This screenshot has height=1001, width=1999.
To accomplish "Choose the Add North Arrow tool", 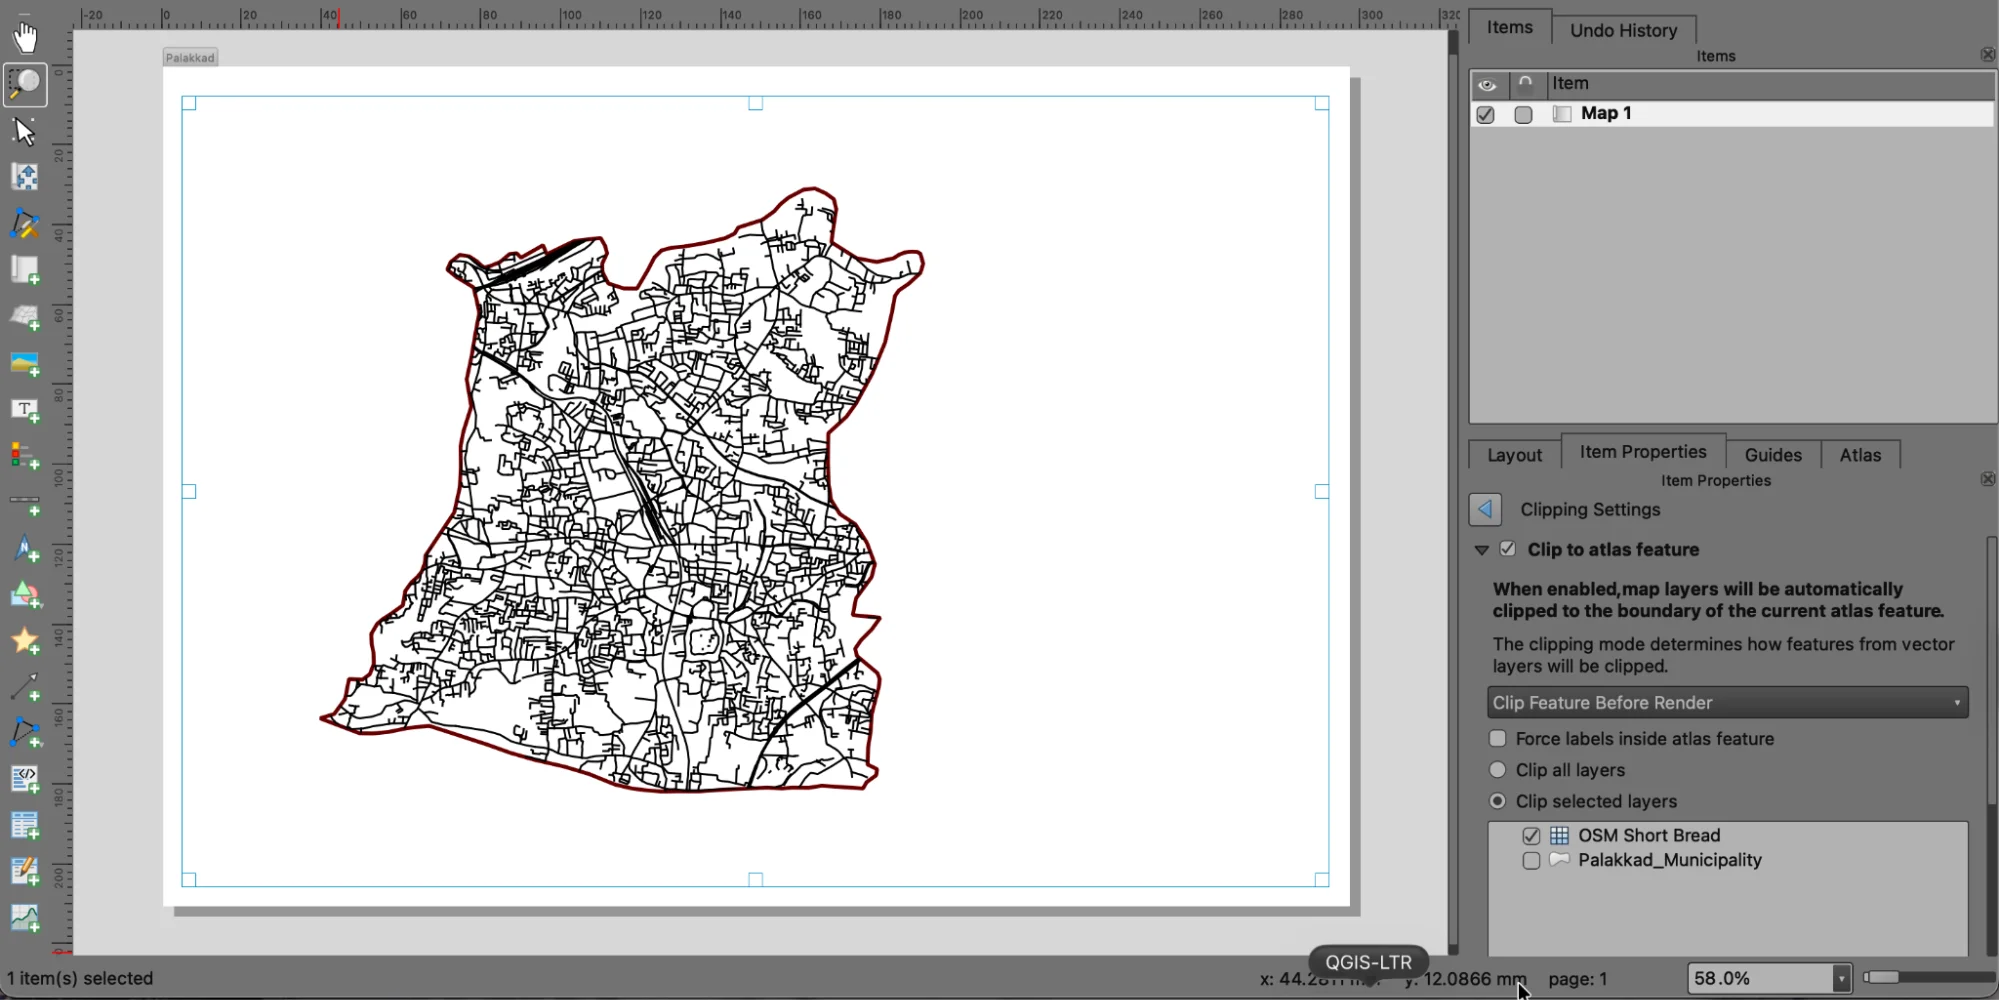I will coord(25,548).
